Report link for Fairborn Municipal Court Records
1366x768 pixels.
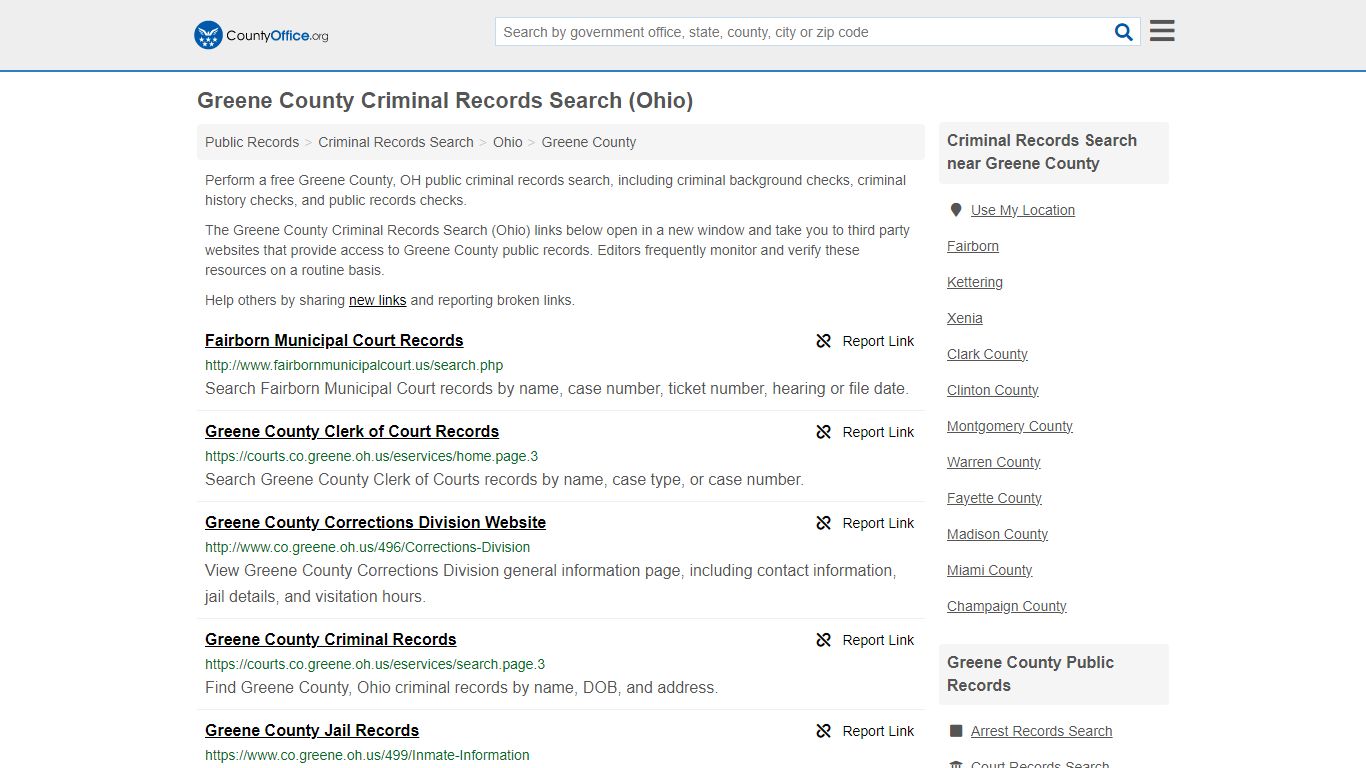[x=878, y=341]
